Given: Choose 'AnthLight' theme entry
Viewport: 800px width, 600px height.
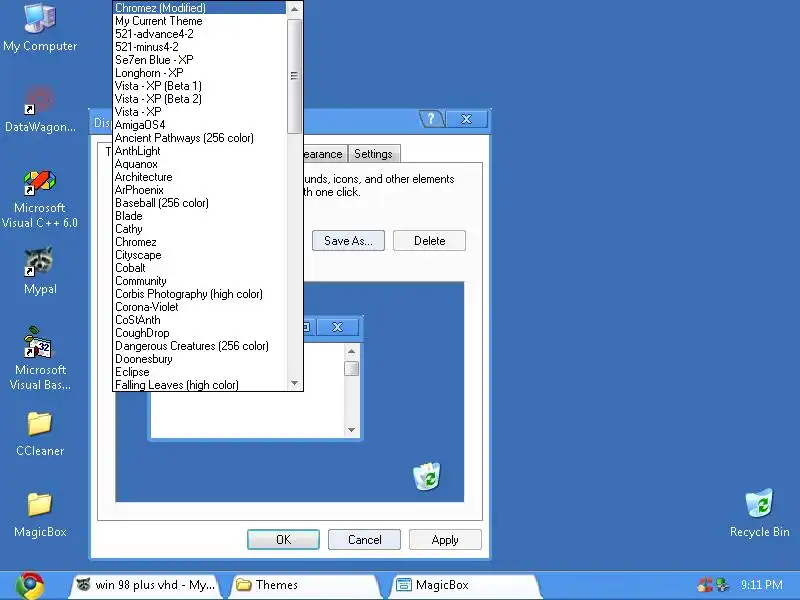Looking at the screenshot, I should coord(199,151).
